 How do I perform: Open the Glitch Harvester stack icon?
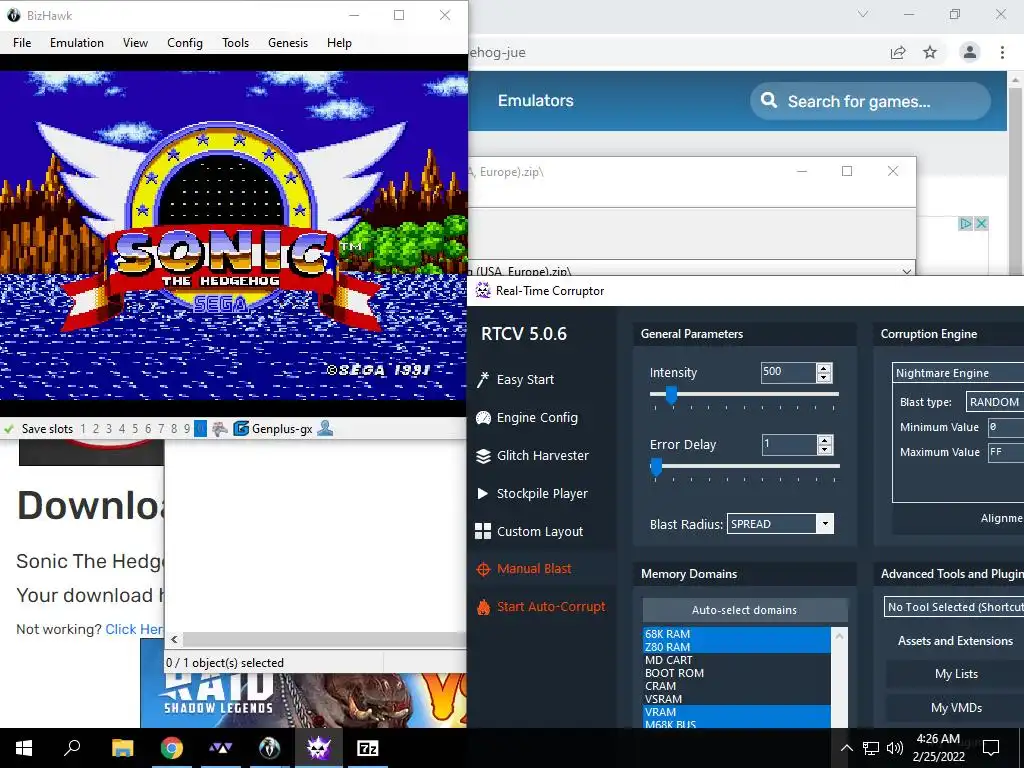(483, 456)
